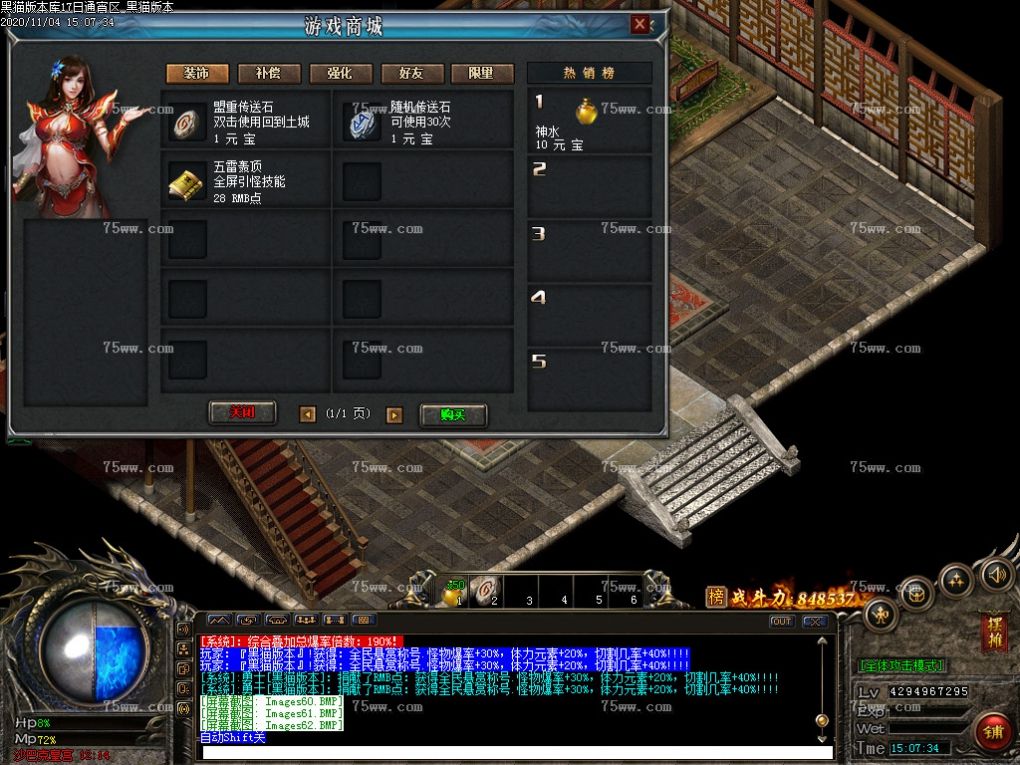Toggle the second chat channel side icon
The image size is (1020, 765).
point(183,649)
